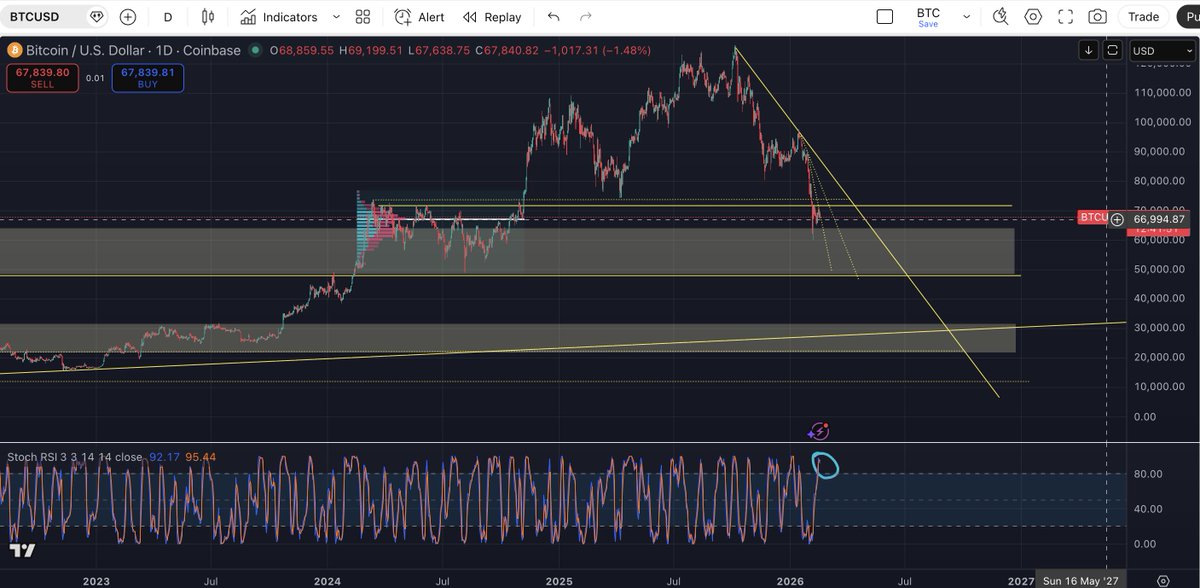Take a chart snapshot with the camera icon
Screen dimensions: 1200x588
[x=1097, y=16]
